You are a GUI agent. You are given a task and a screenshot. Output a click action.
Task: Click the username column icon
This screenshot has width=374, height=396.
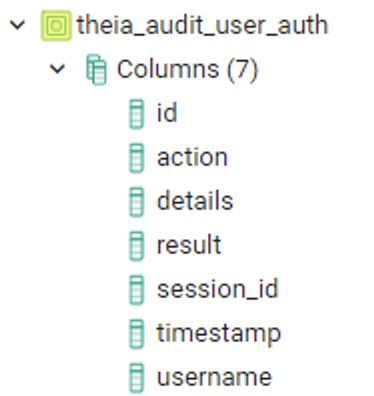click(x=137, y=378)
